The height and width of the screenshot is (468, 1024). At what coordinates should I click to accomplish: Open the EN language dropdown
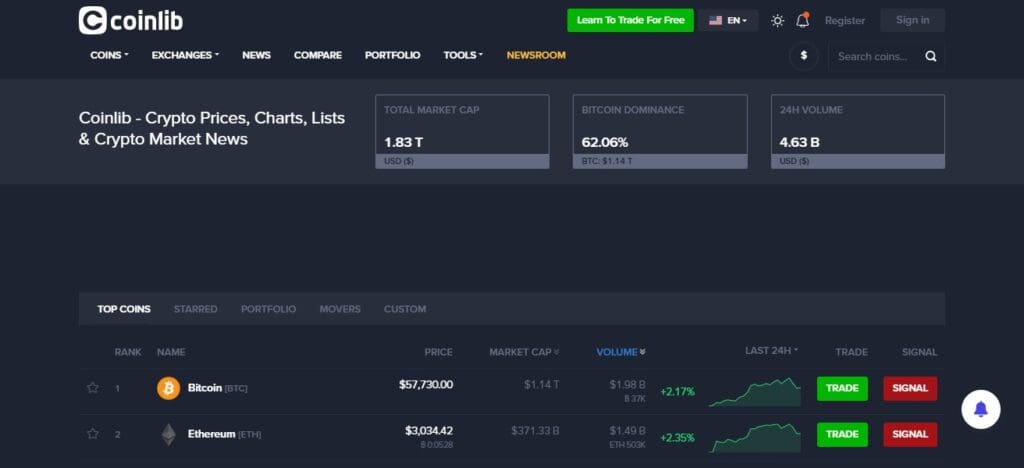(x=728, y=20)
